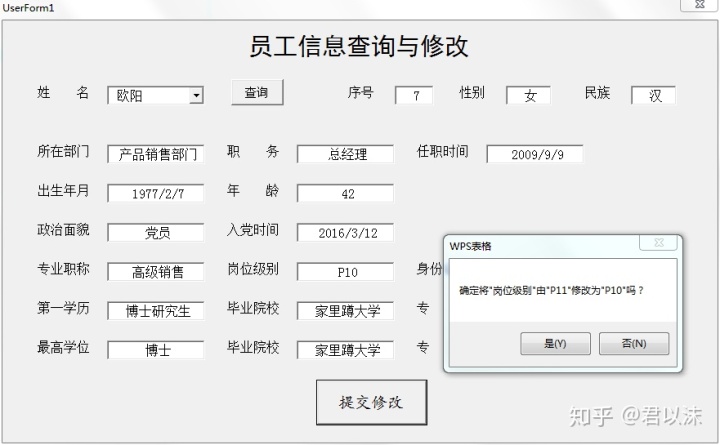The height and width of the screenshot is (445, 720).
Task: Close the UserForm1 window
Action: click(699, 5)
